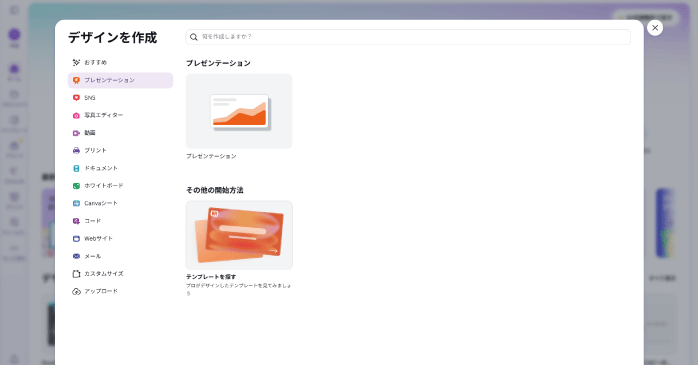Focus the 何を作成しますか search field
Screen dimensions: 698x365
(x=408, y=37)
